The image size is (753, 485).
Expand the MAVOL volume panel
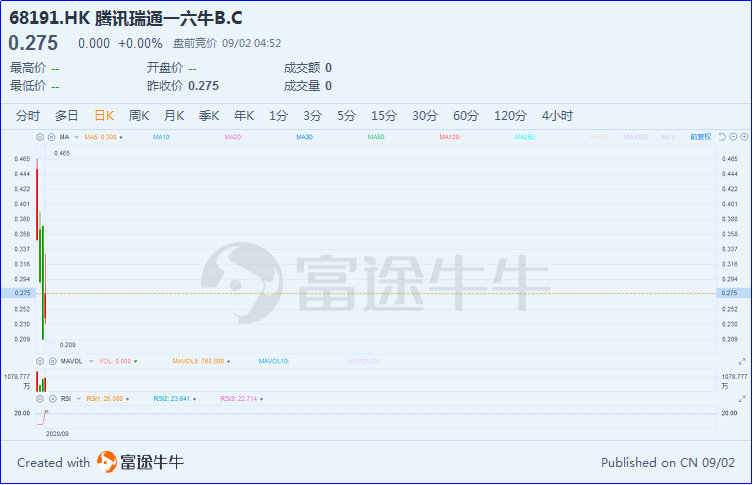pyautogui.click(x=742, y=361)
